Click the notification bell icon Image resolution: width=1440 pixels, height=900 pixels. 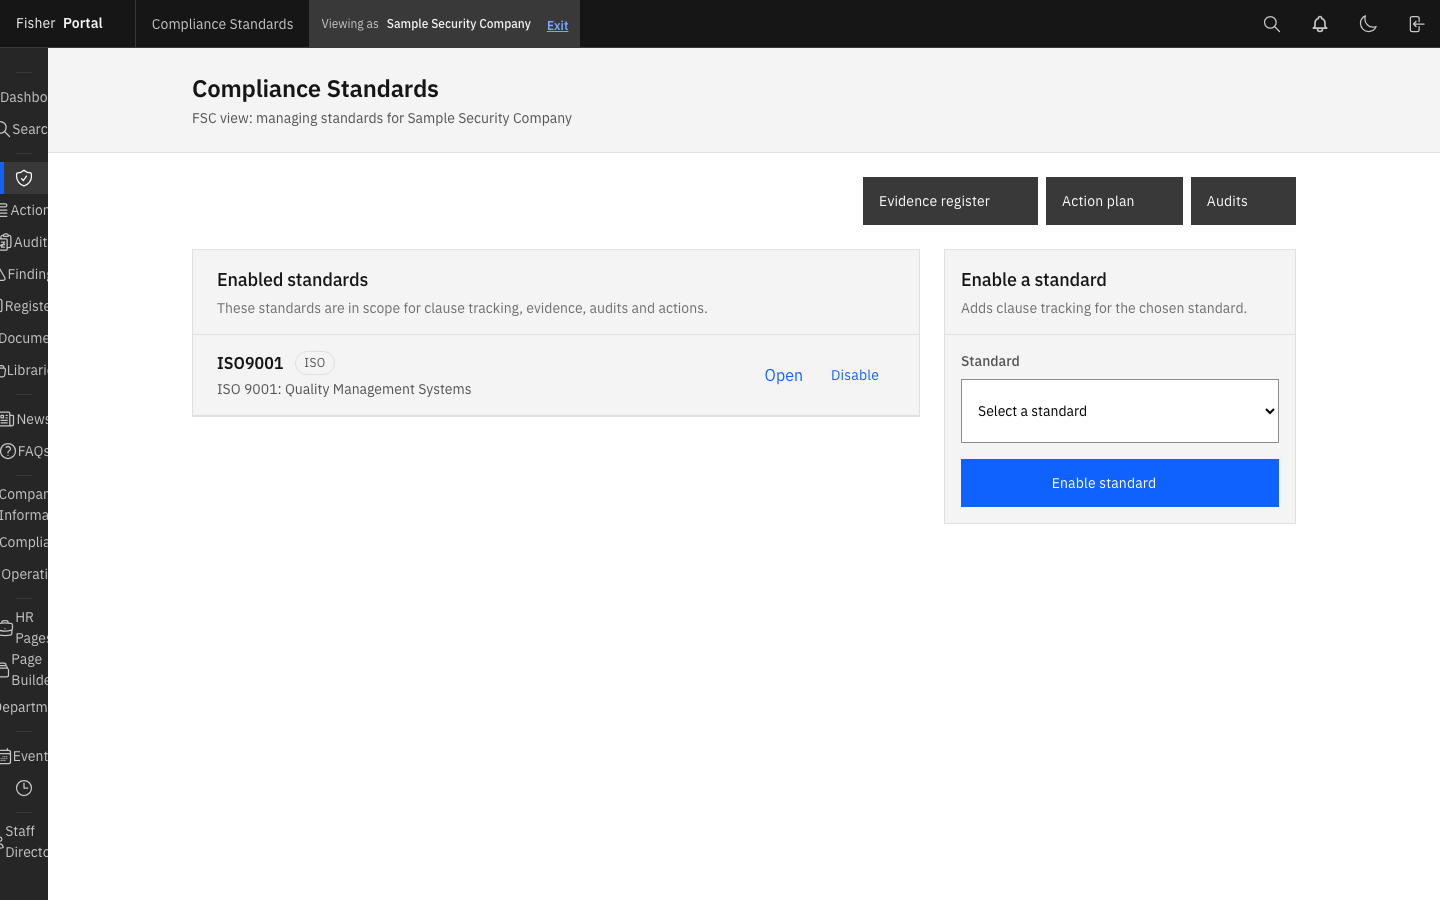click(1320, 23)
